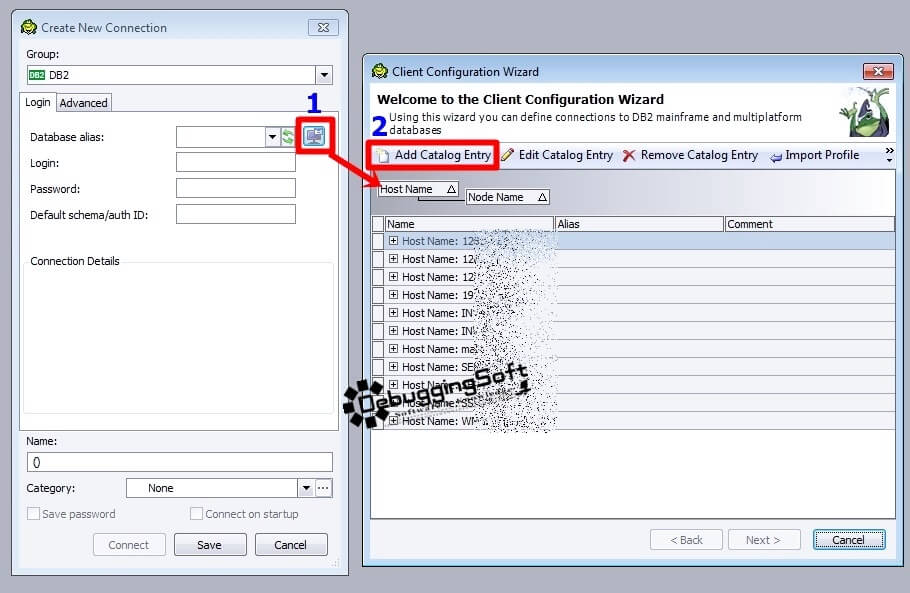Viewport: 910px width, 593px height.
Task: Switch to the Advanced tab
Action: point(83,102)
